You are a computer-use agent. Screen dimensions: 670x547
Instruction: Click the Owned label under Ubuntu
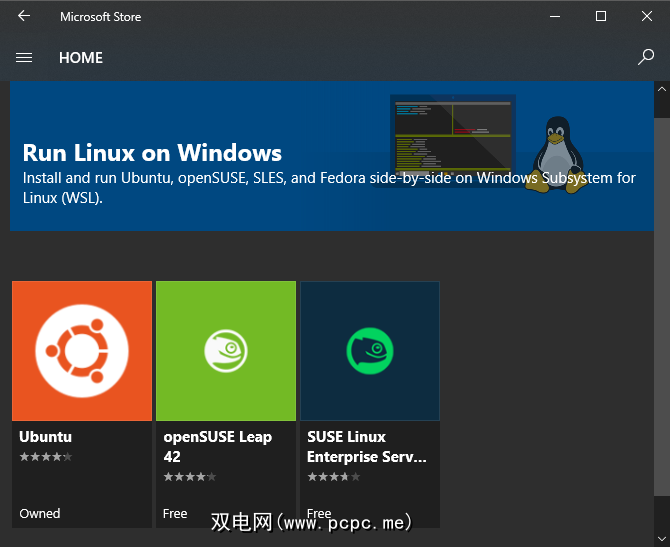point(40,513)
